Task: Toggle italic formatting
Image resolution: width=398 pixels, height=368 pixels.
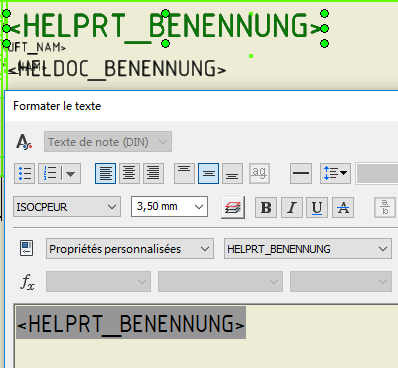Action: click(292, 208)
